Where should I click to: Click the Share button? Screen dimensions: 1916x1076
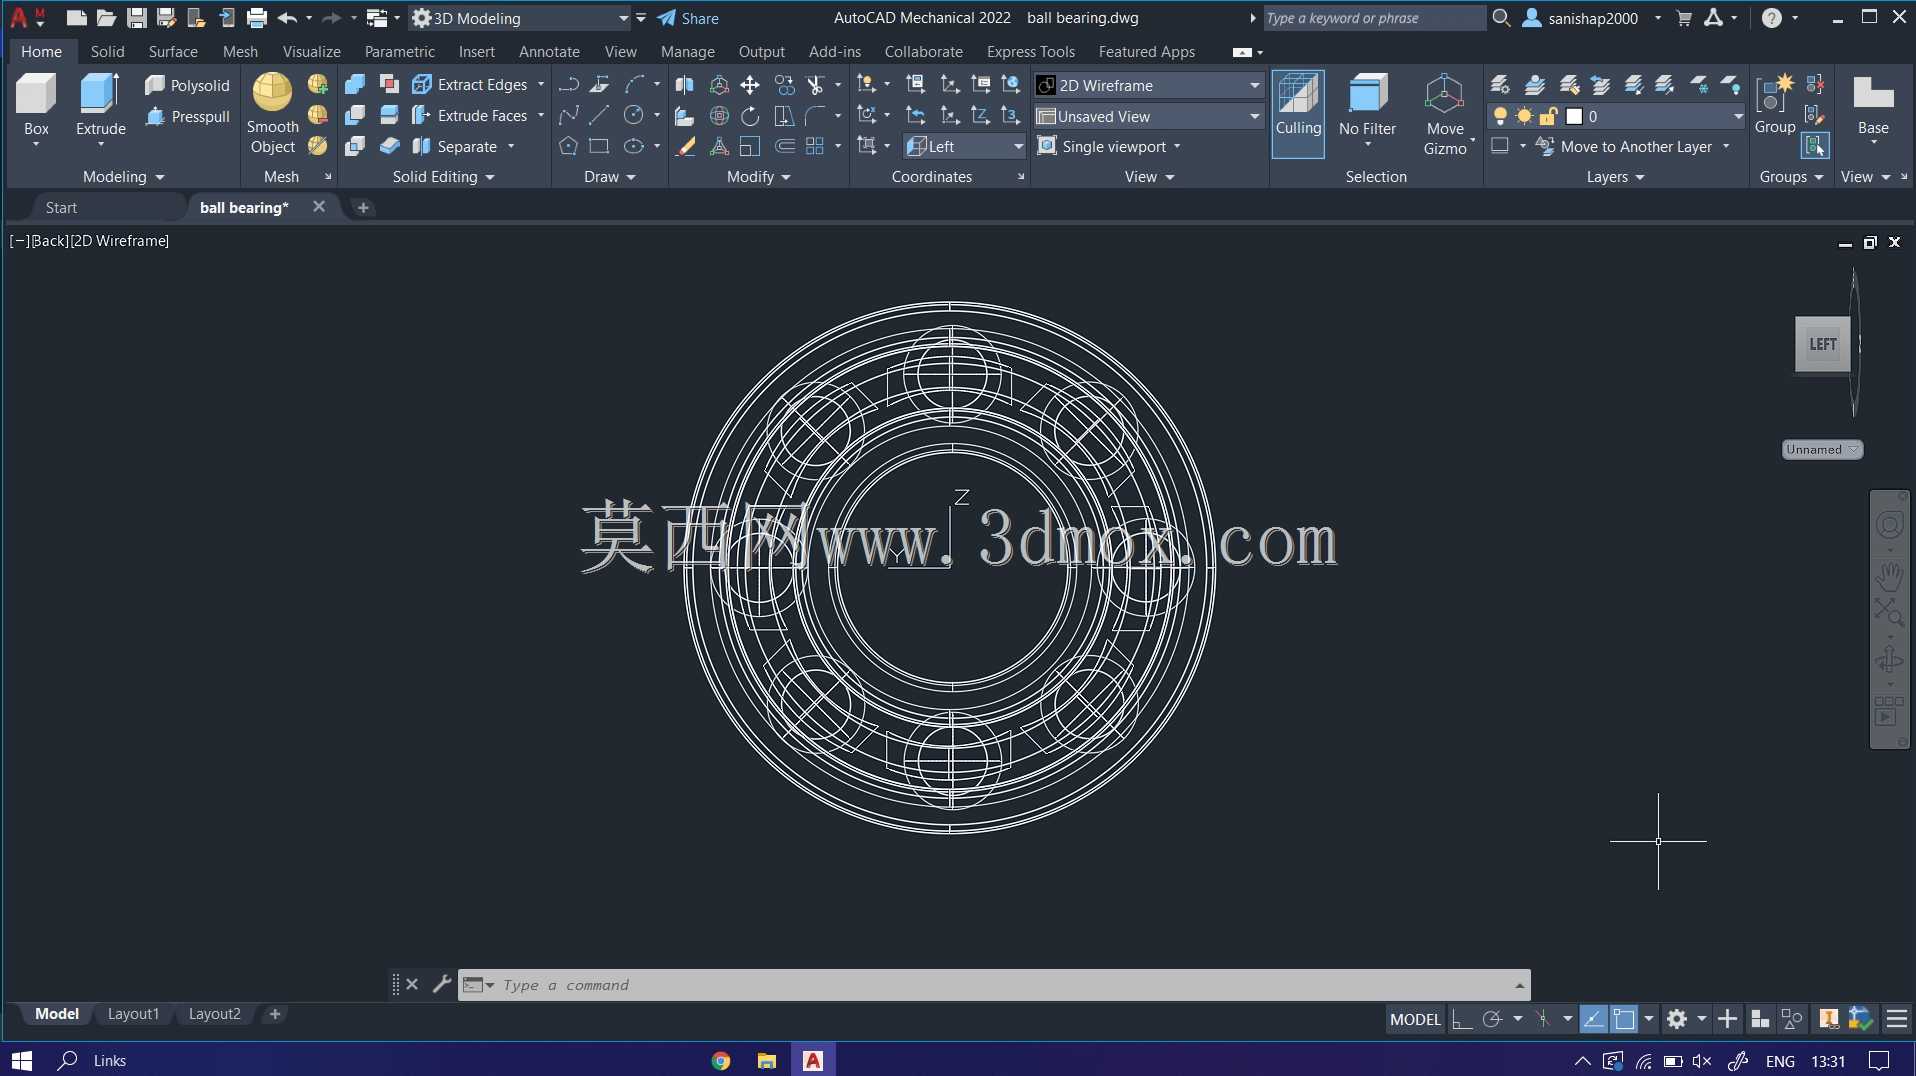(688, 18)
